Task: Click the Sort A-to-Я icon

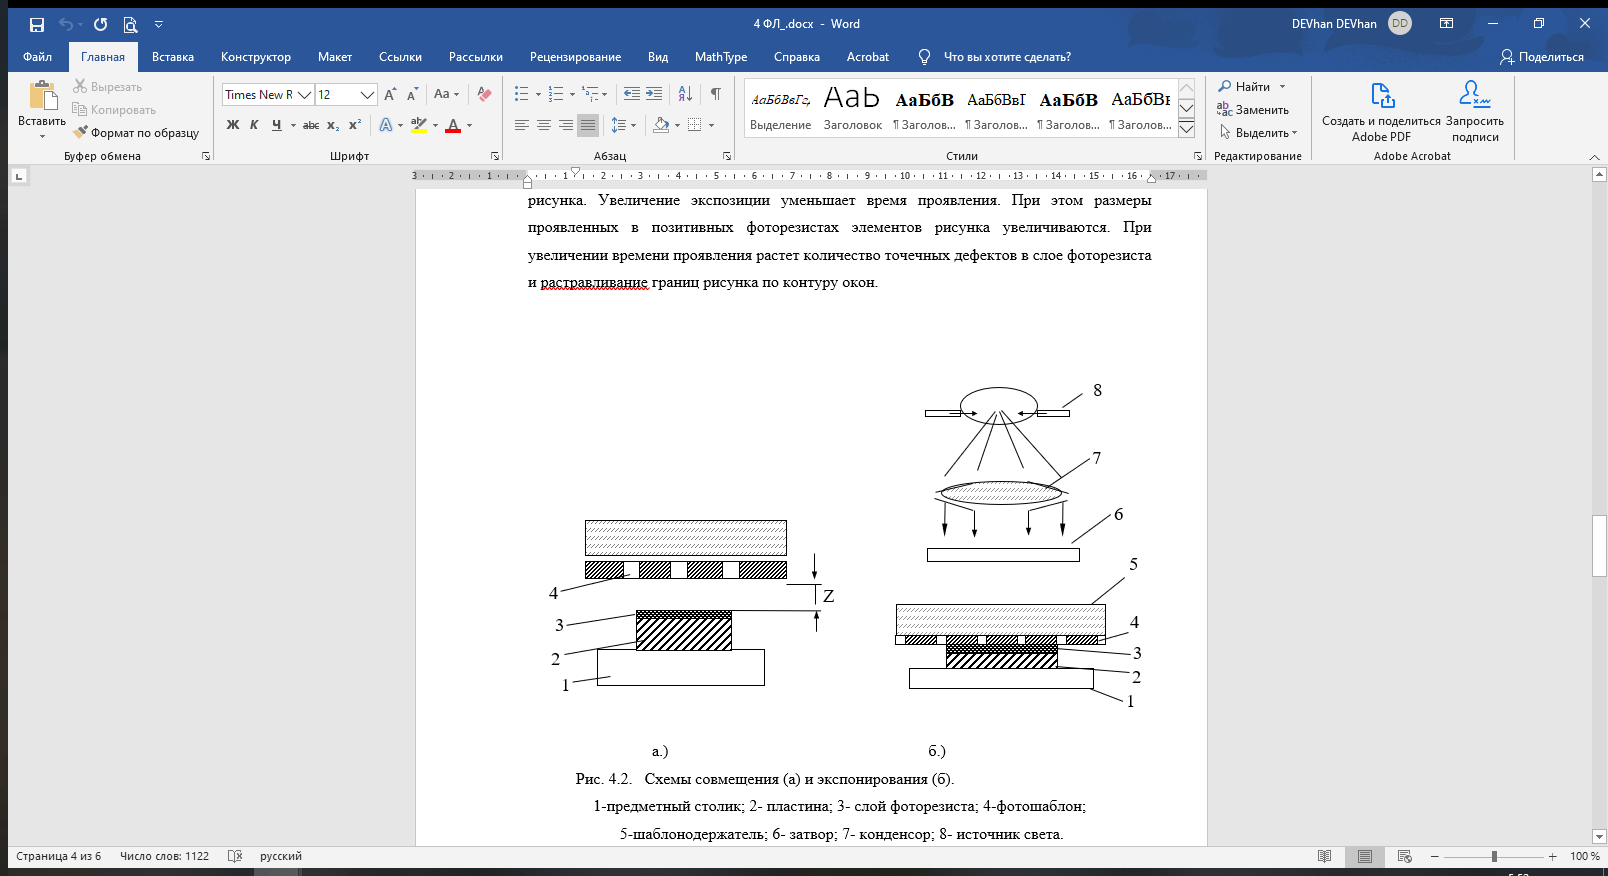Action: click(x=685, y=94)
